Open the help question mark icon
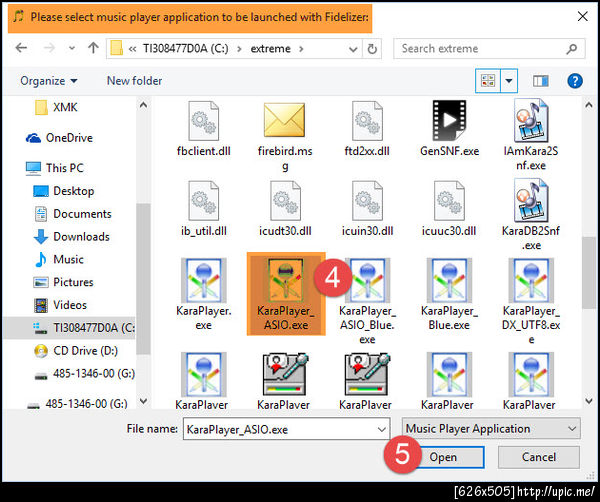The height and width of the screenshot is (502, 600). click(575, 81)
